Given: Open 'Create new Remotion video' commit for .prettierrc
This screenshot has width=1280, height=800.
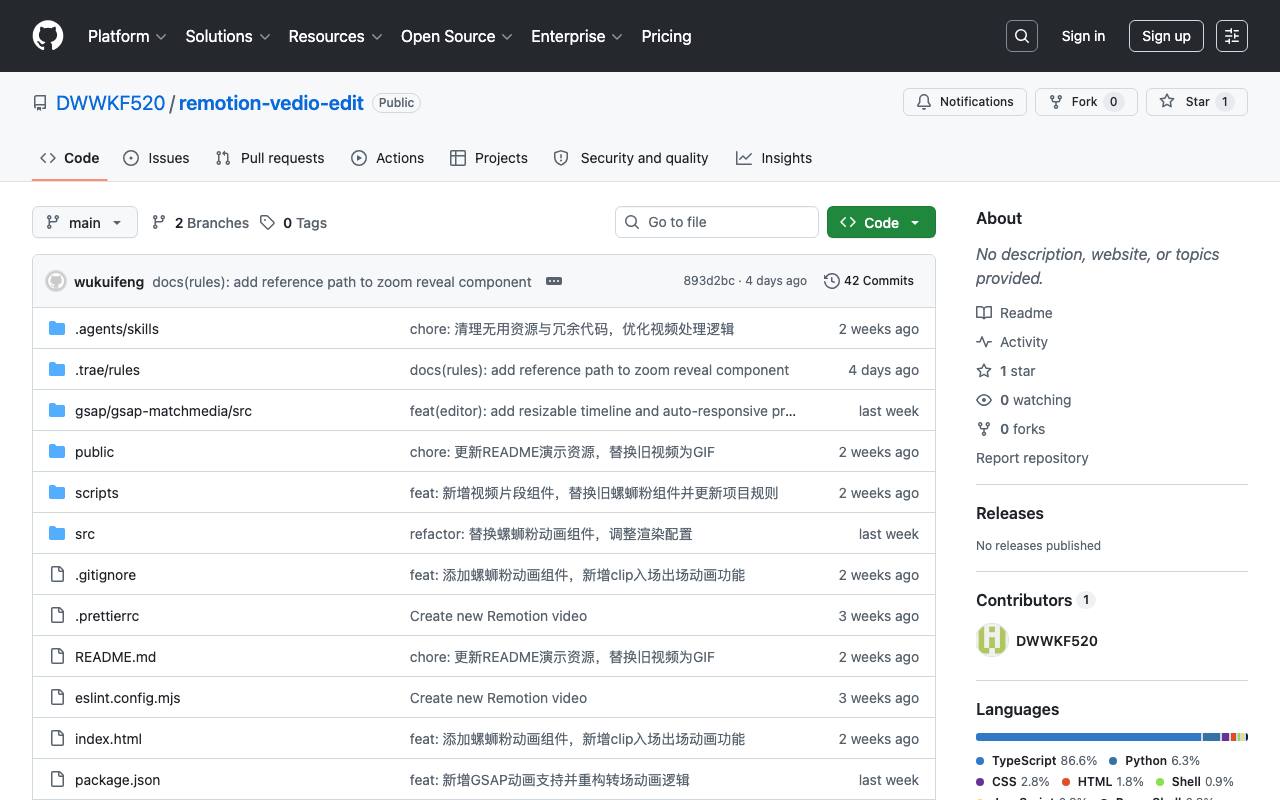Looking at the screenshot, I should (498, 616).
